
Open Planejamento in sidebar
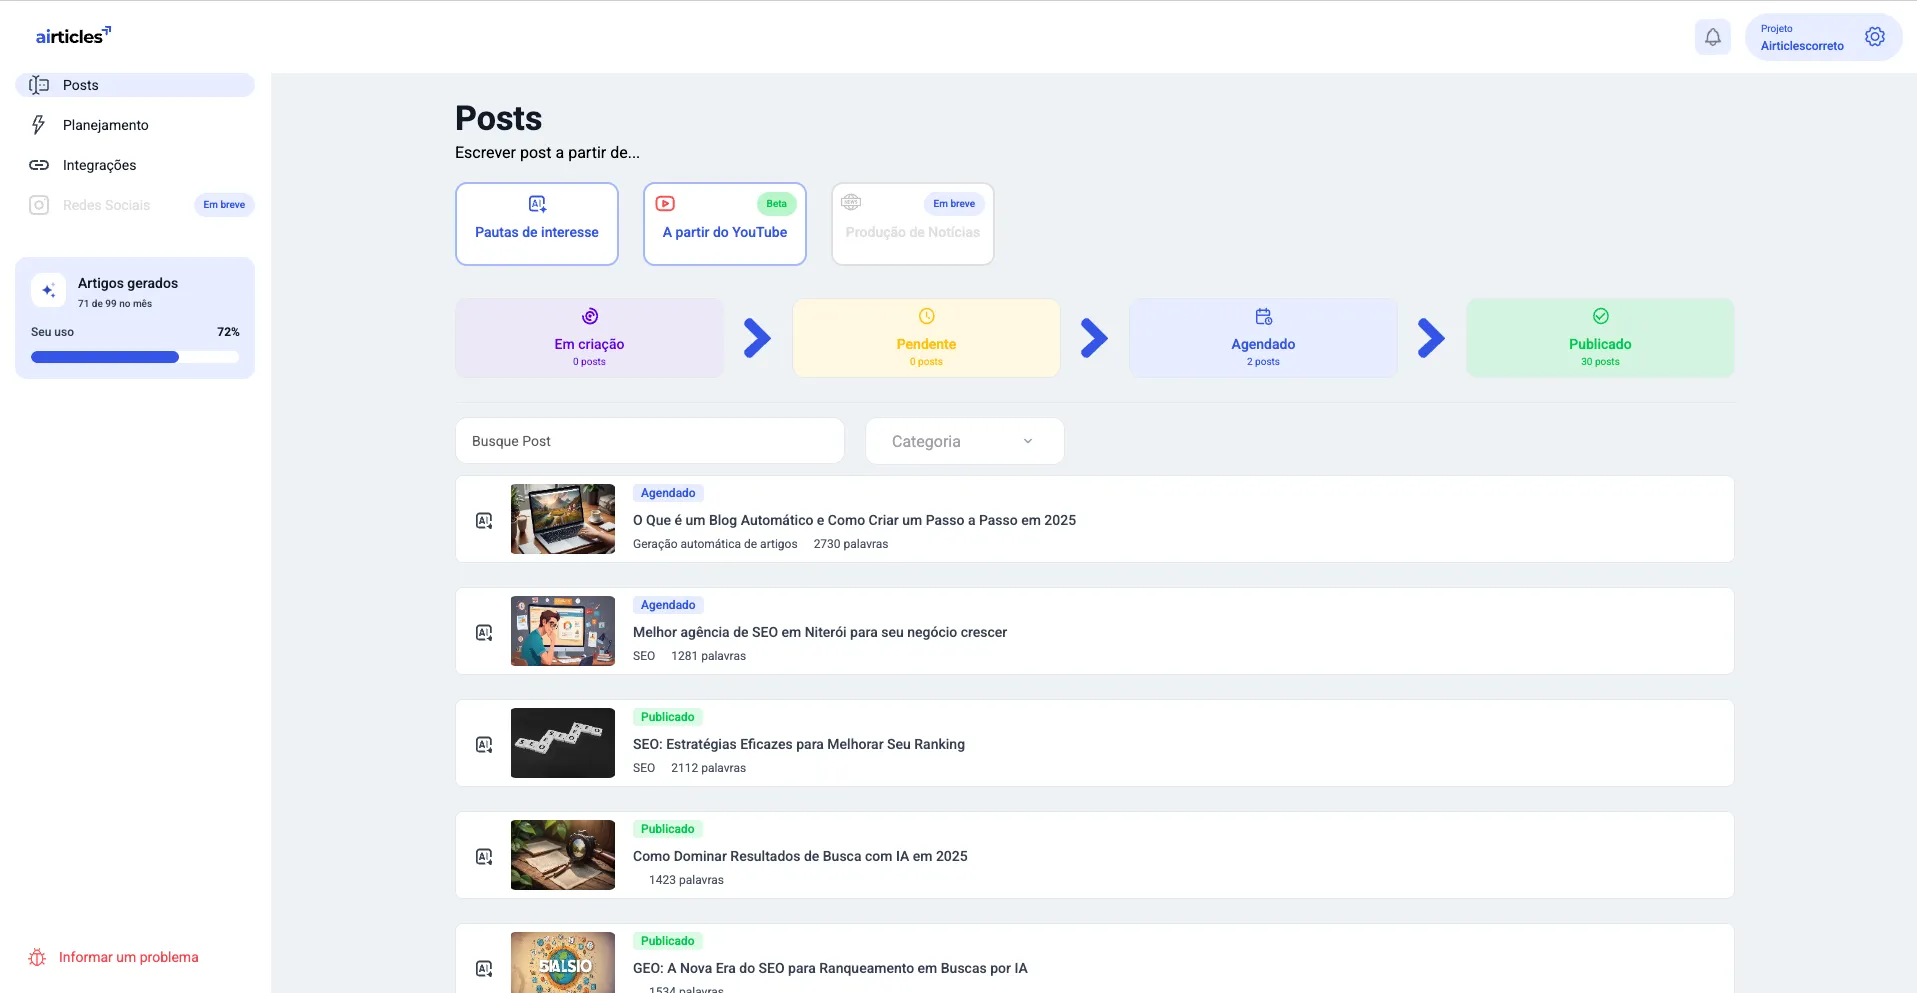click(135, 125)
